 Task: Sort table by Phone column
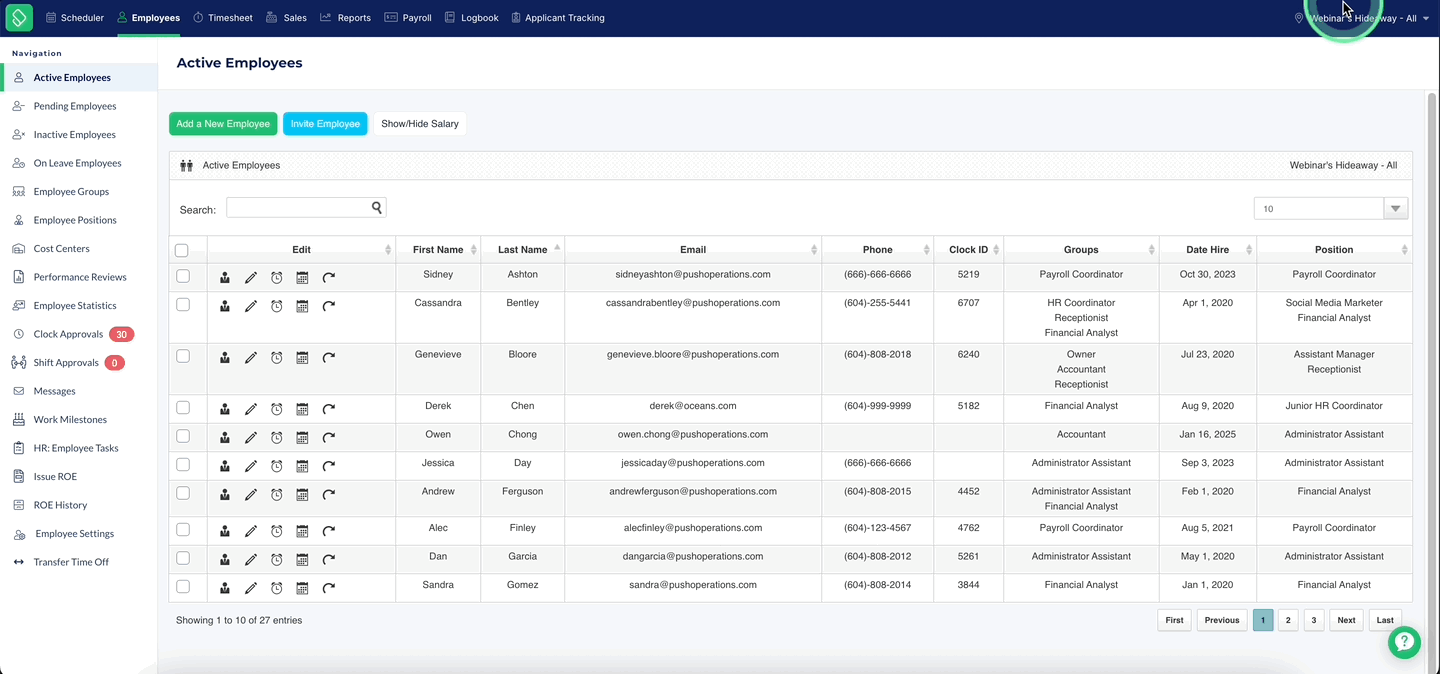[878, 250]
